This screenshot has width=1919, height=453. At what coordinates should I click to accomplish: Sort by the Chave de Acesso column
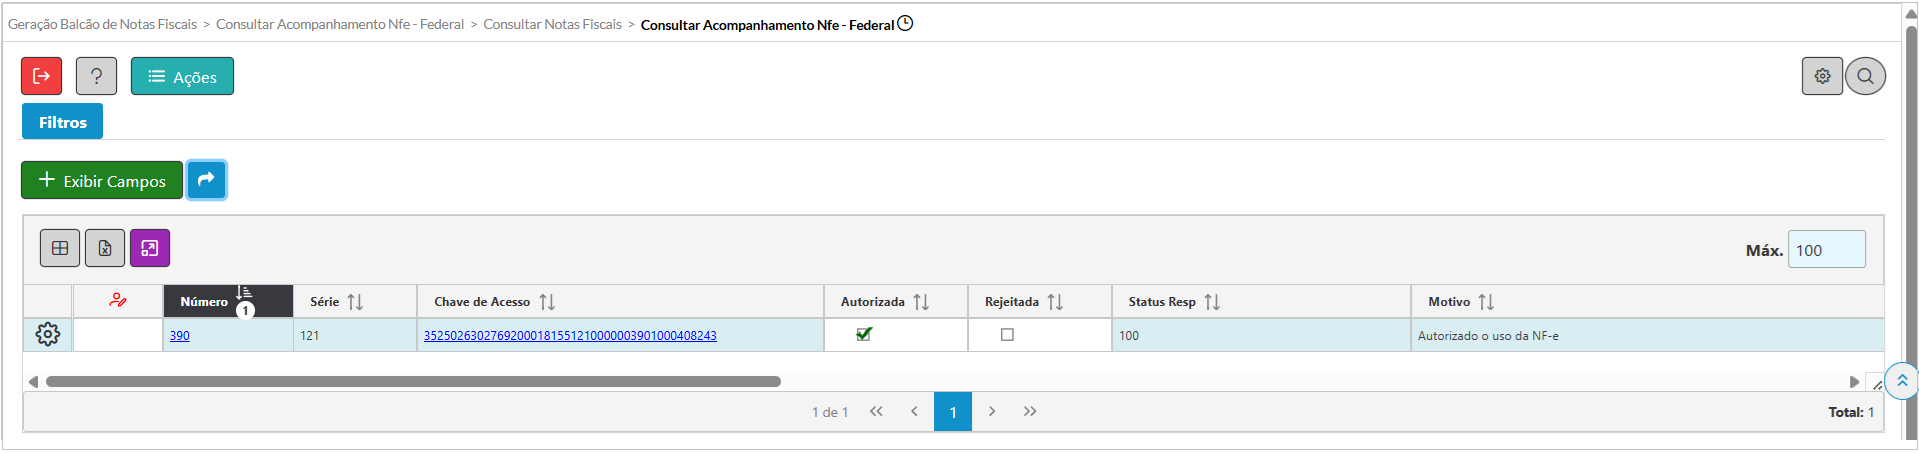(x=546, y=302)
